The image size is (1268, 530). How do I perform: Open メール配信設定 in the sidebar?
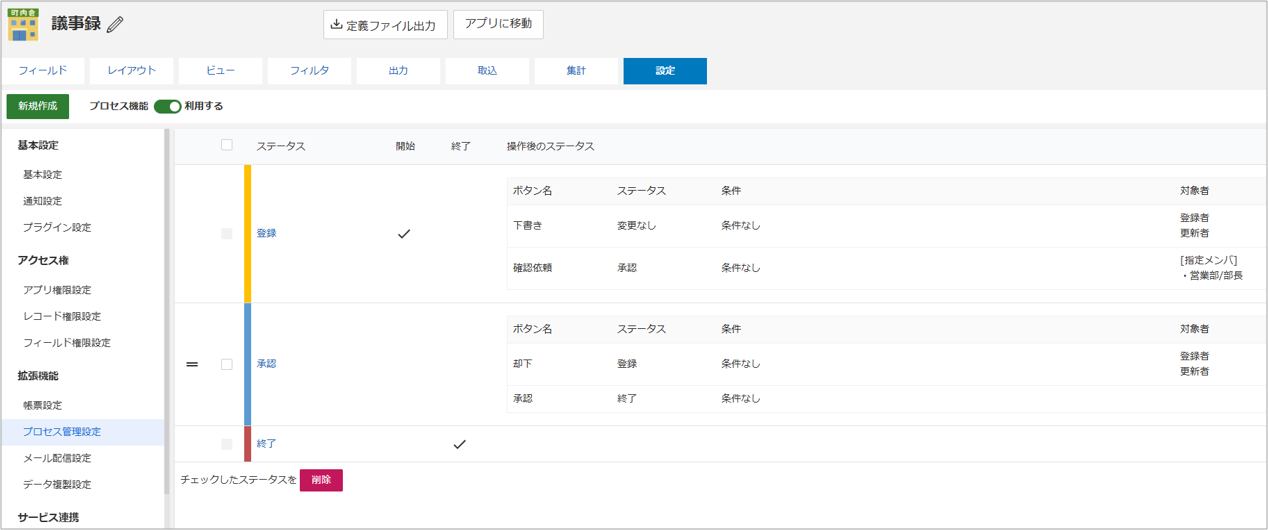57,458
